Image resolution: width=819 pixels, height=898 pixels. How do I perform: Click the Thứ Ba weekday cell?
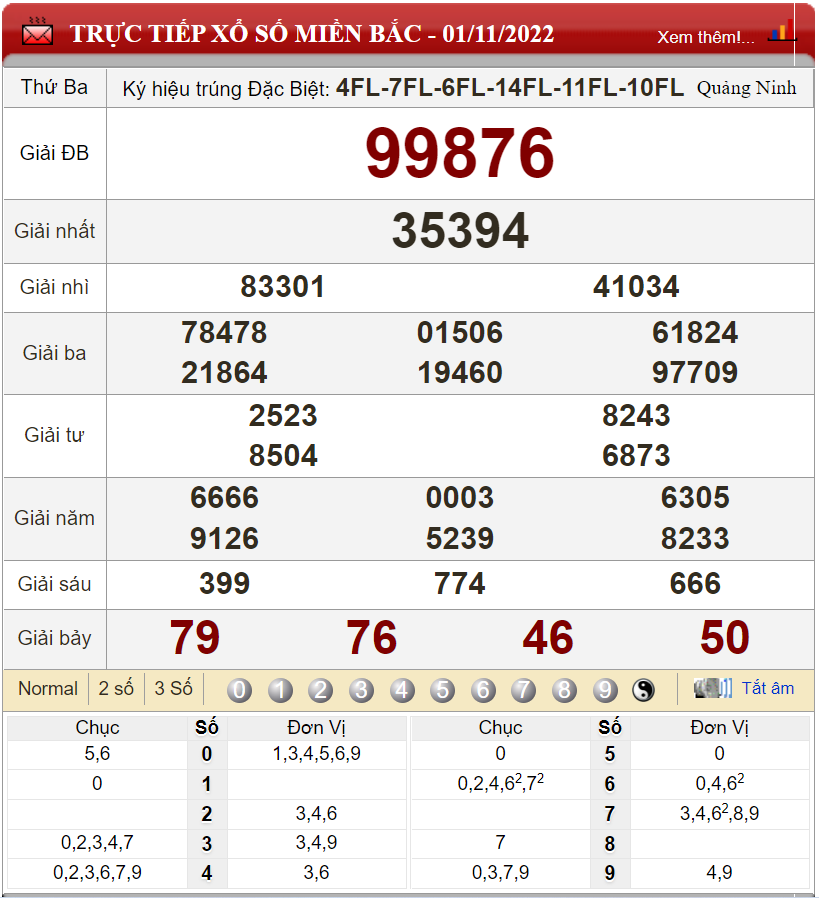54,87
